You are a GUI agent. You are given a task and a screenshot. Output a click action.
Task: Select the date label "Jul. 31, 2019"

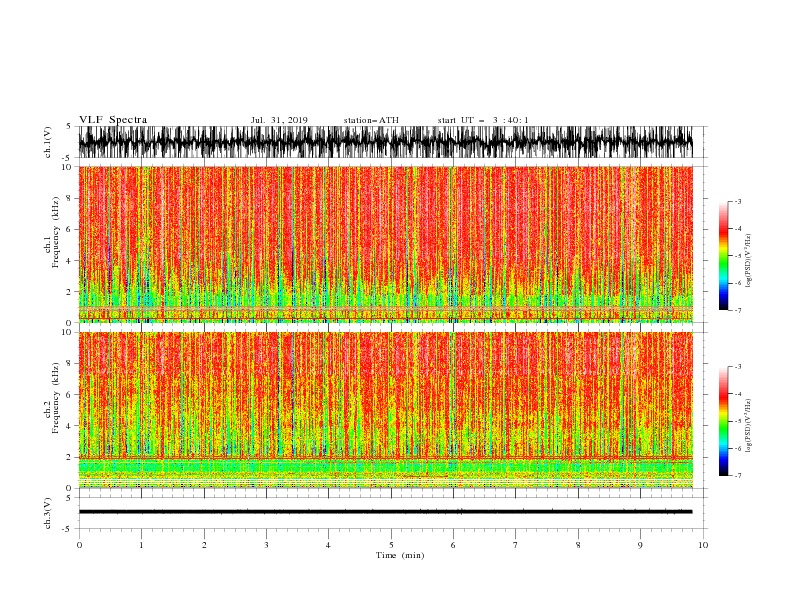pos(279,120)
